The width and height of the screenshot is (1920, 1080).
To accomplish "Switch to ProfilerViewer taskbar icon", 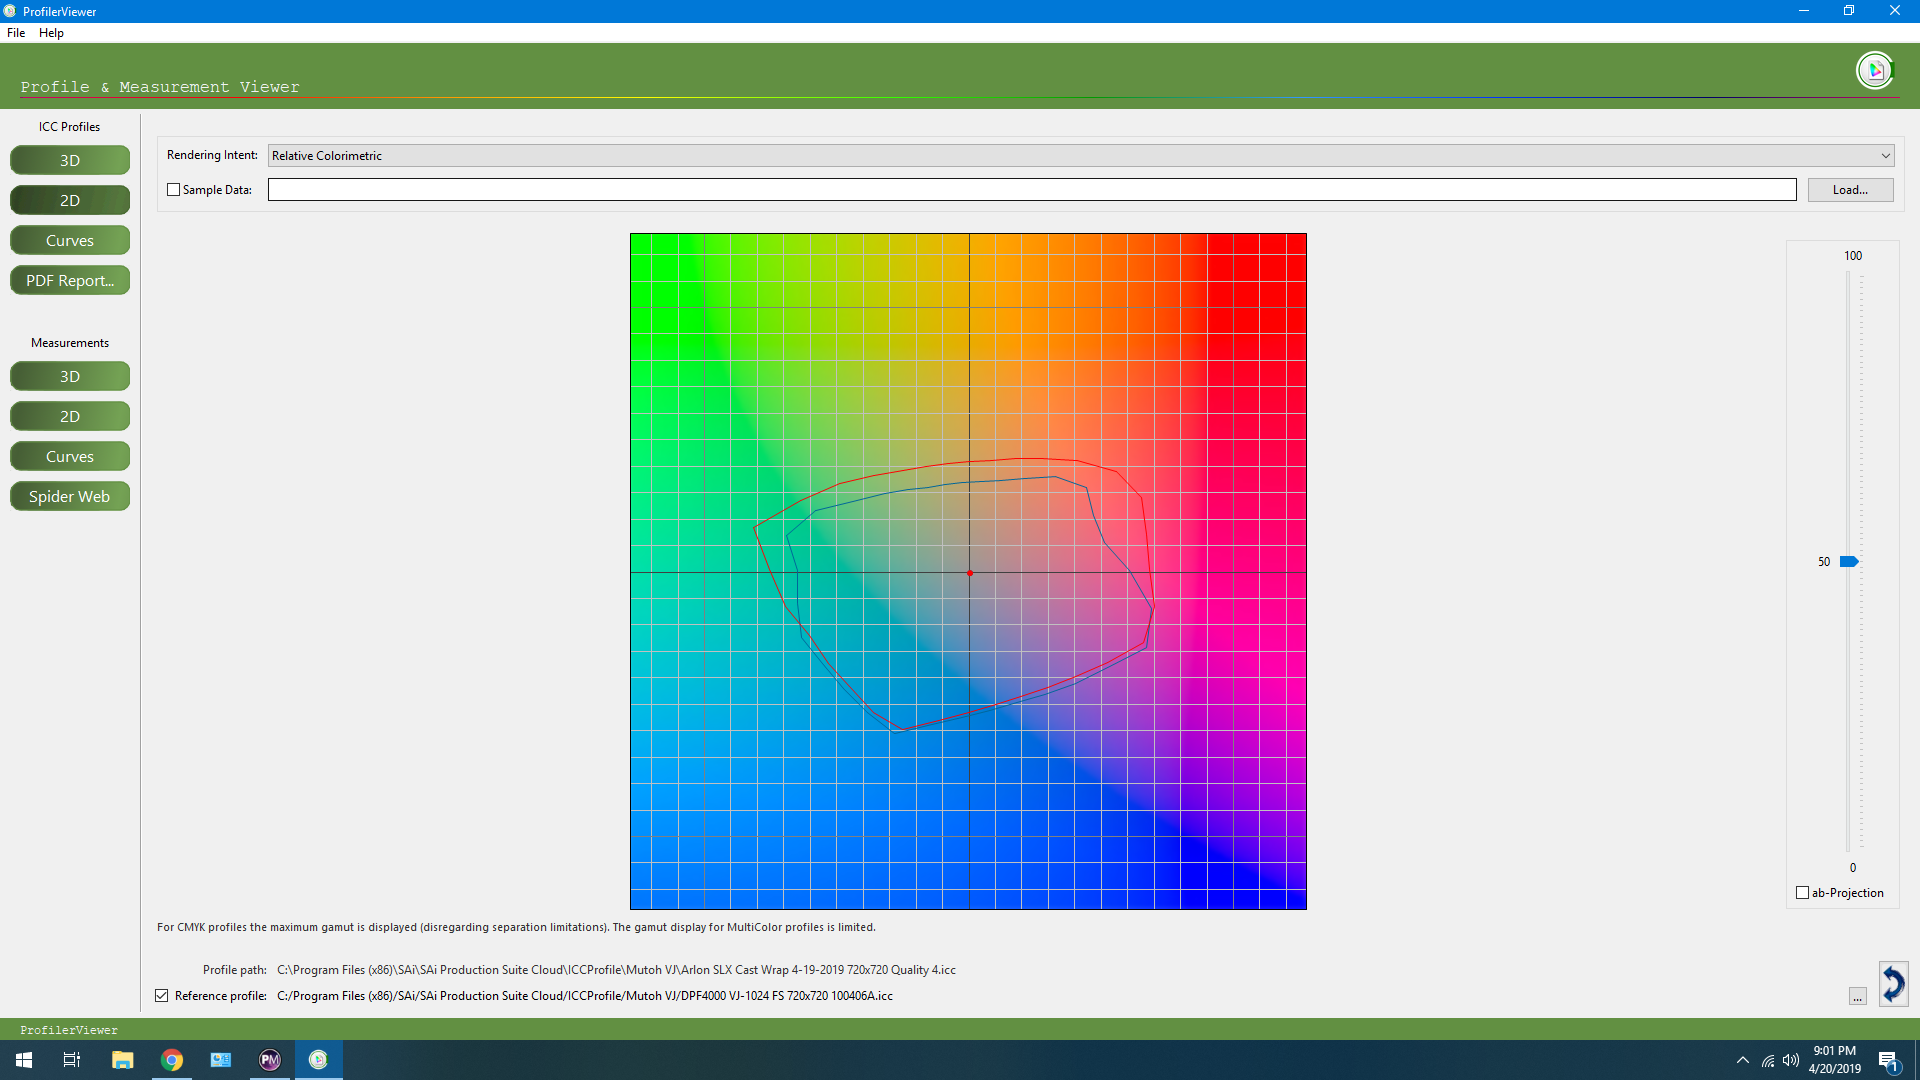I will tap(318, 1060).
